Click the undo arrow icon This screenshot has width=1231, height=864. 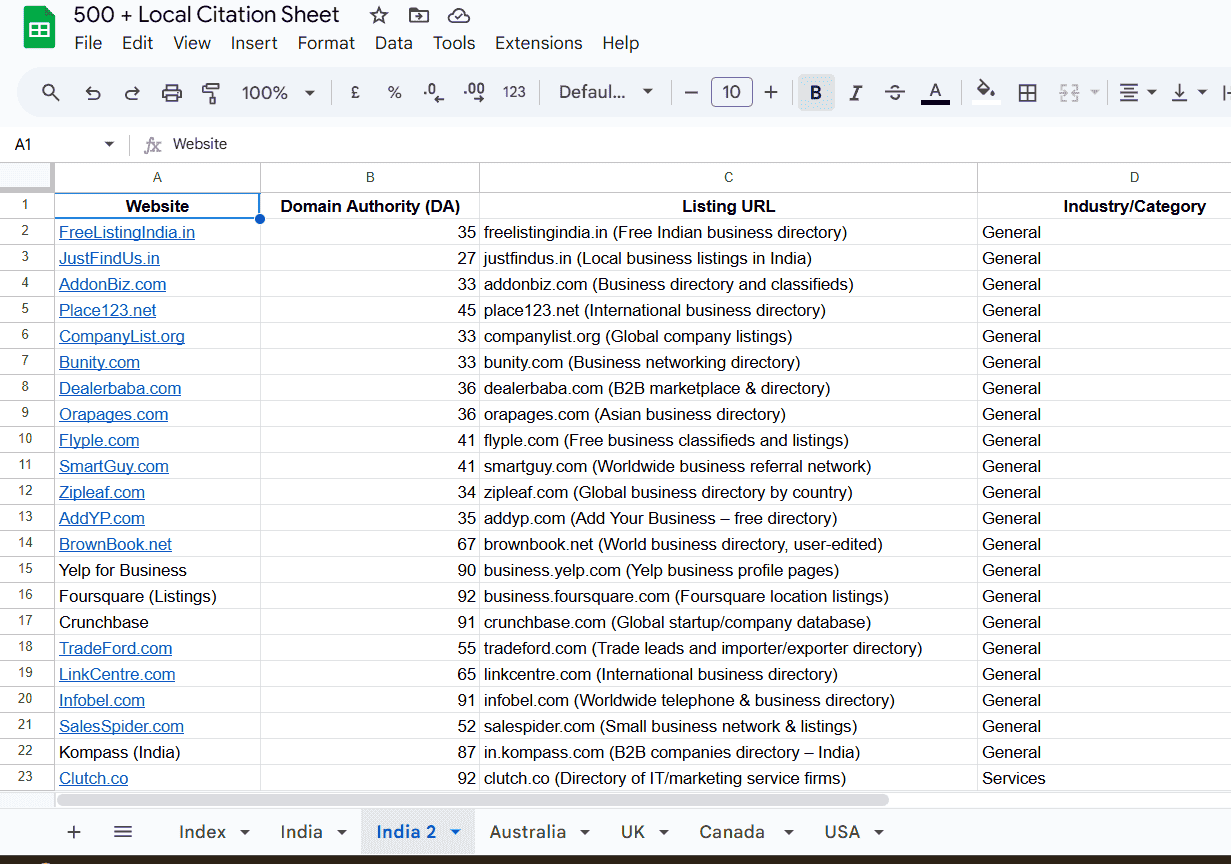point(93,93)
